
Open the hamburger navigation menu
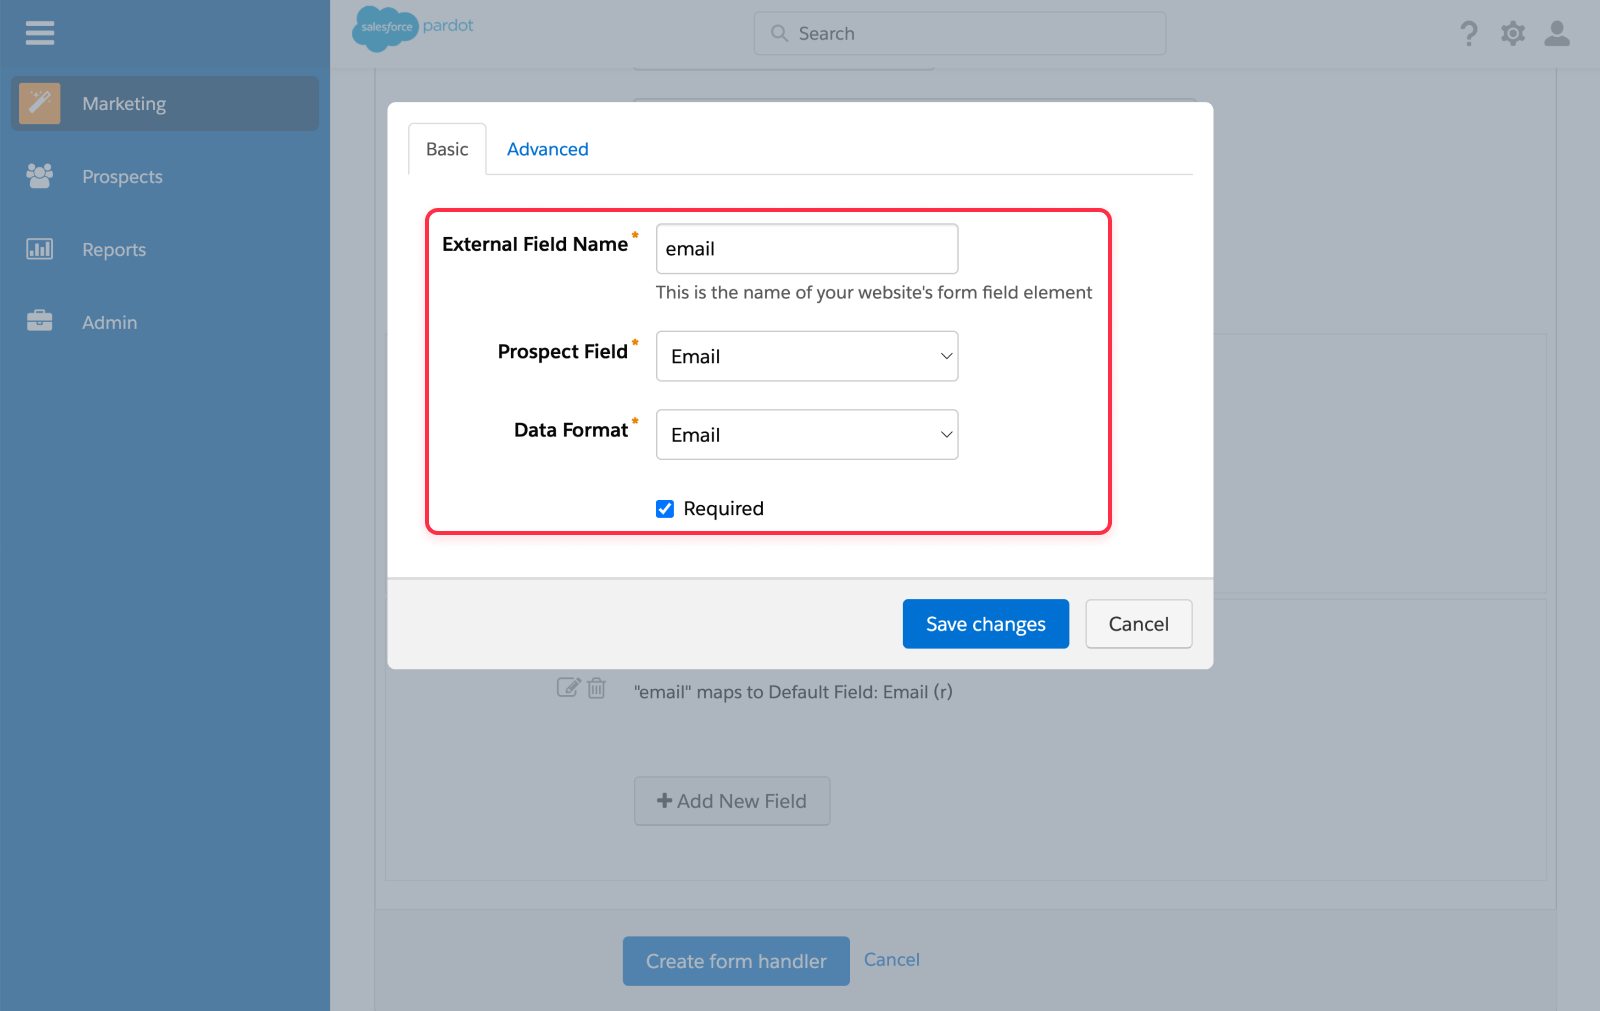[40, 33]
